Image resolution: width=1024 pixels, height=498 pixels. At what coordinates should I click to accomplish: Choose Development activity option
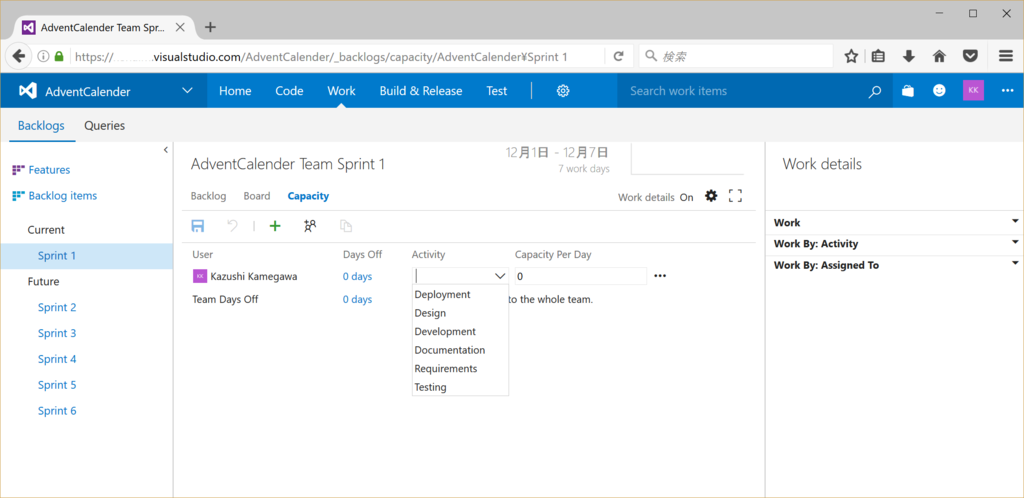(460, 332)
